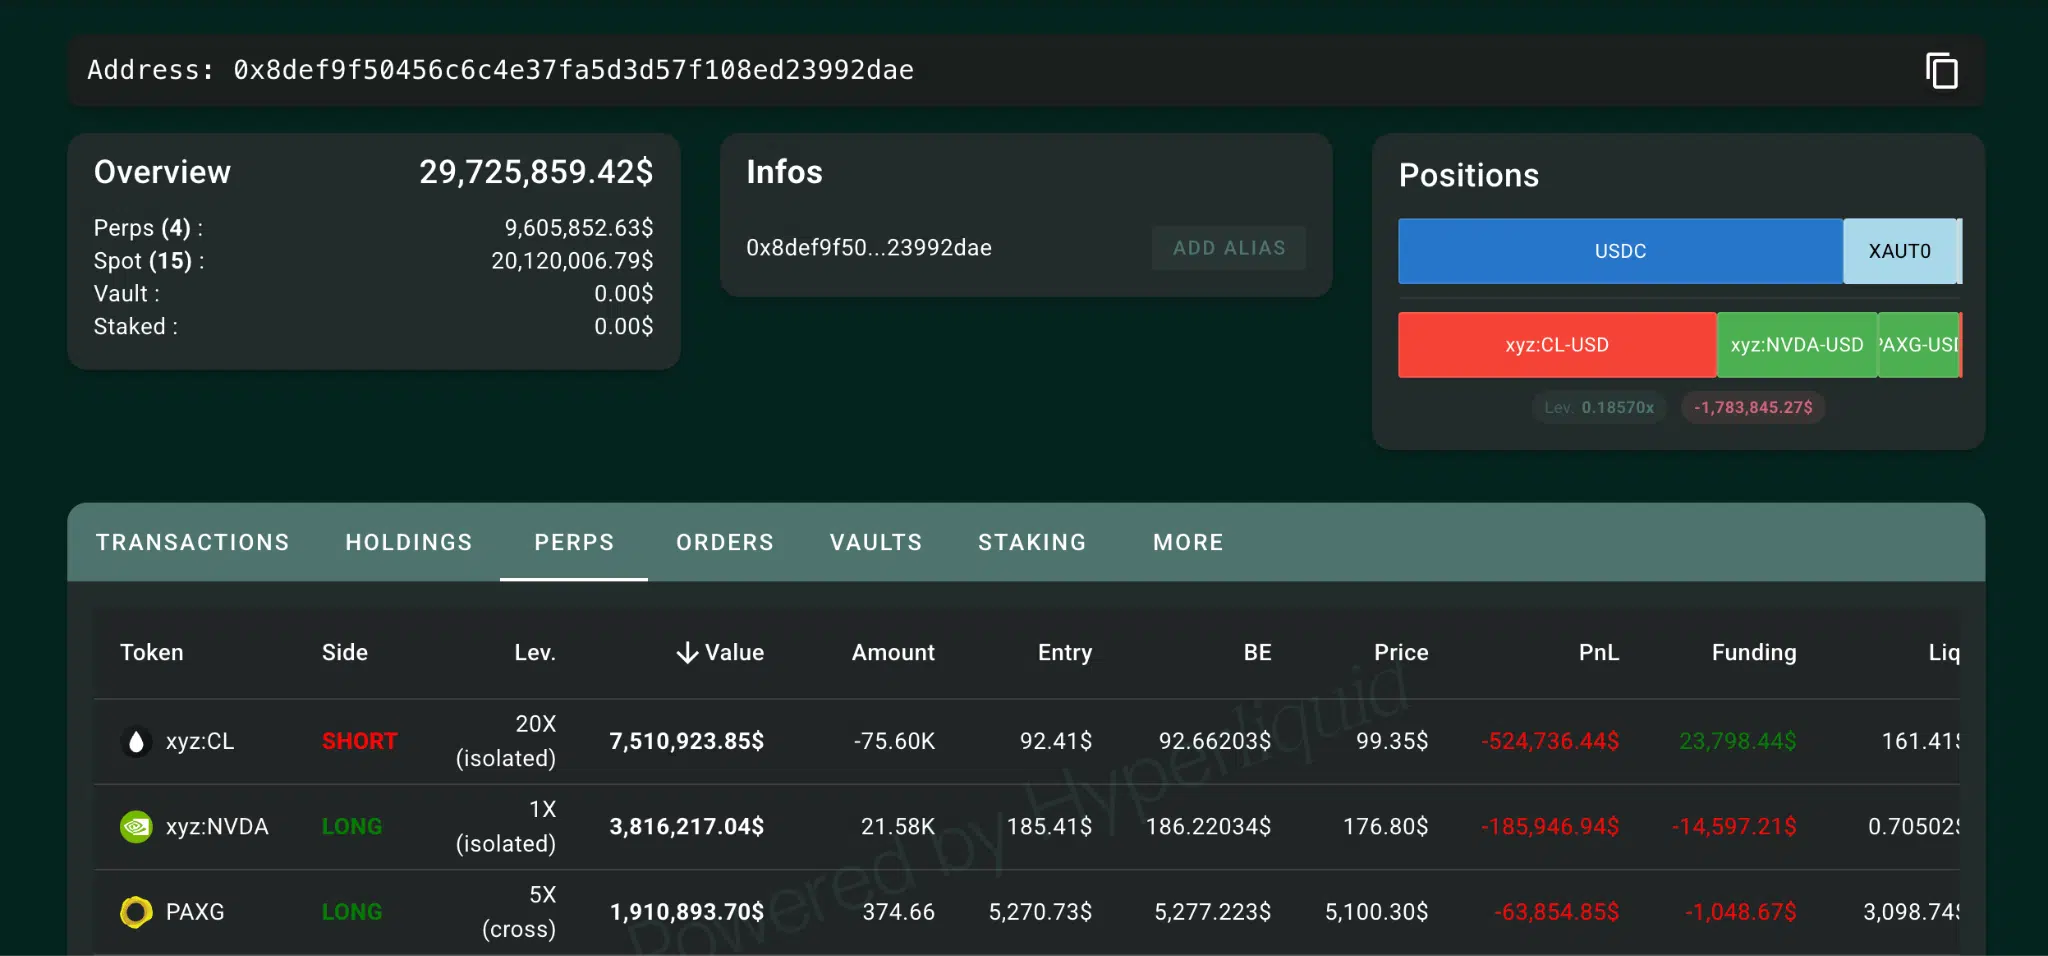Image resolution: width=2048 pixels, height=956 pixels.
Task: Click the red xyz:CL-USD position bar
Action: pyautogui.click(x=1556, y=345)
